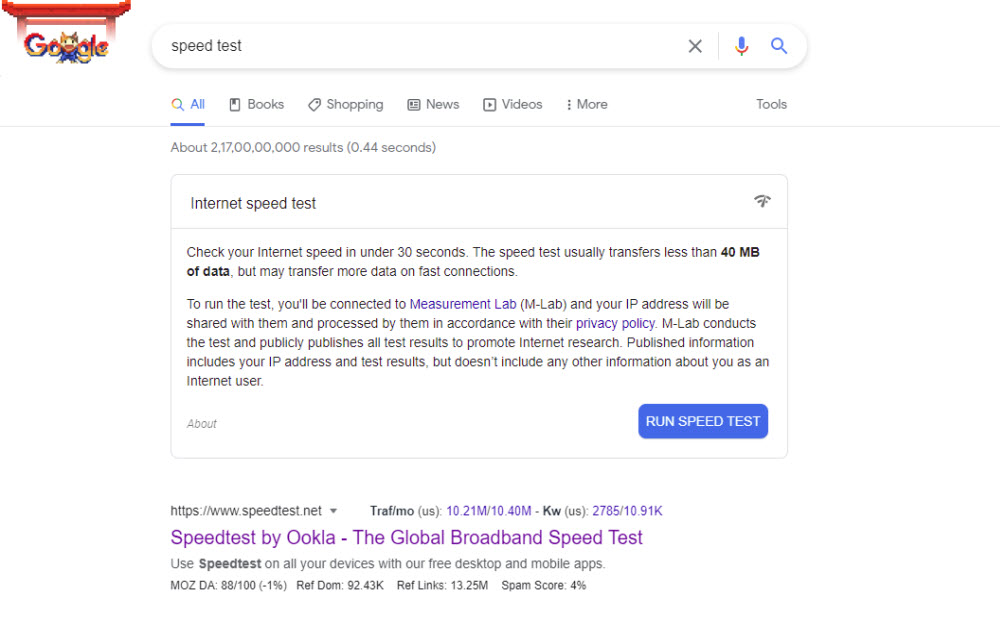Click the voice search microphone icon

[x=741, y=46]
